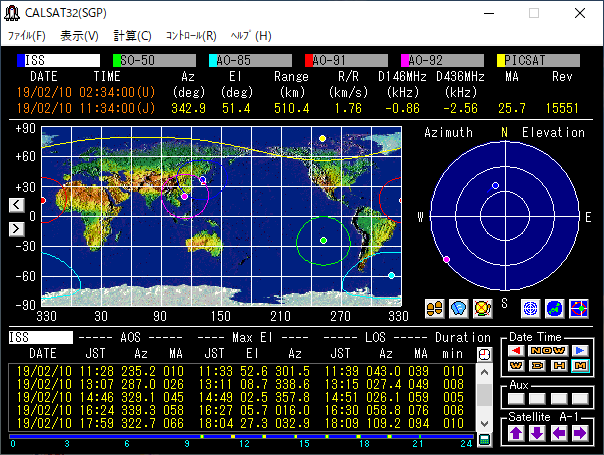Click the green SO-50 satellite marker on the map
This screenshot has width=604, height=455.
pos(324,240)
